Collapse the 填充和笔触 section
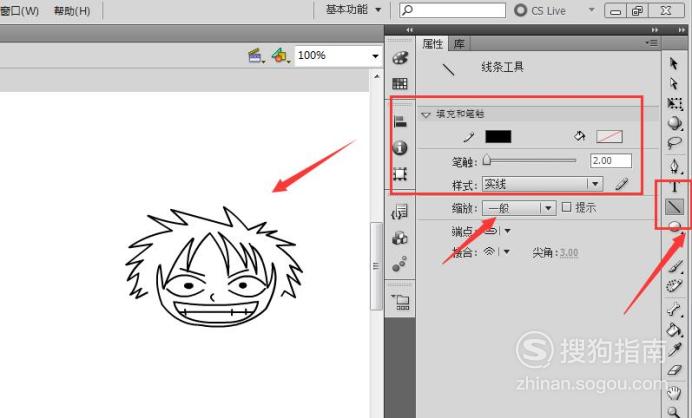692x418 pixels. click(x=425, y=115)
